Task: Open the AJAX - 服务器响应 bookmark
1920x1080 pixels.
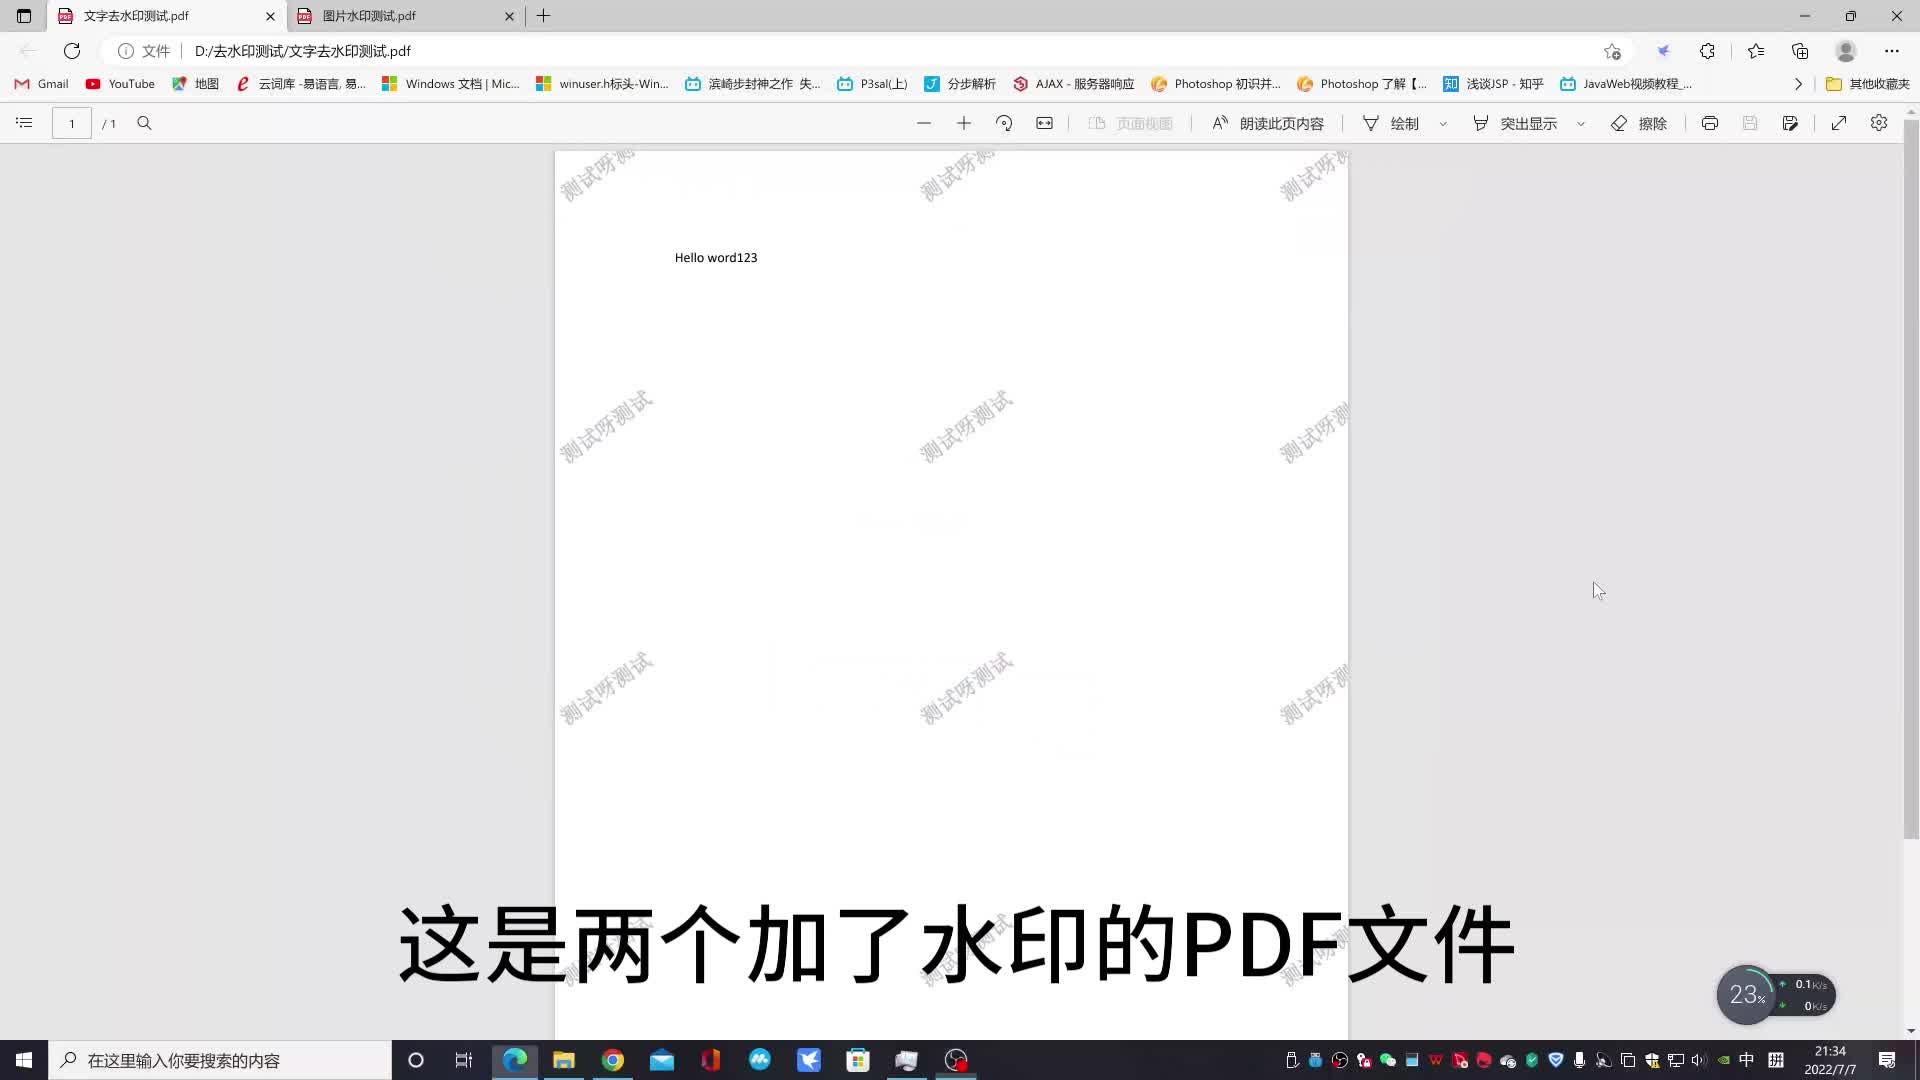Action: click(1074, 84)
